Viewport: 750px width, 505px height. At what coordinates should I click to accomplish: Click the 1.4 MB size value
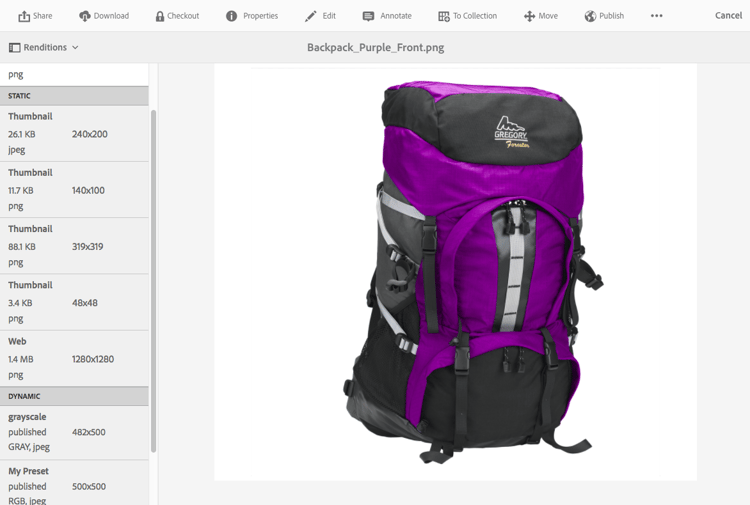point(21,359)
